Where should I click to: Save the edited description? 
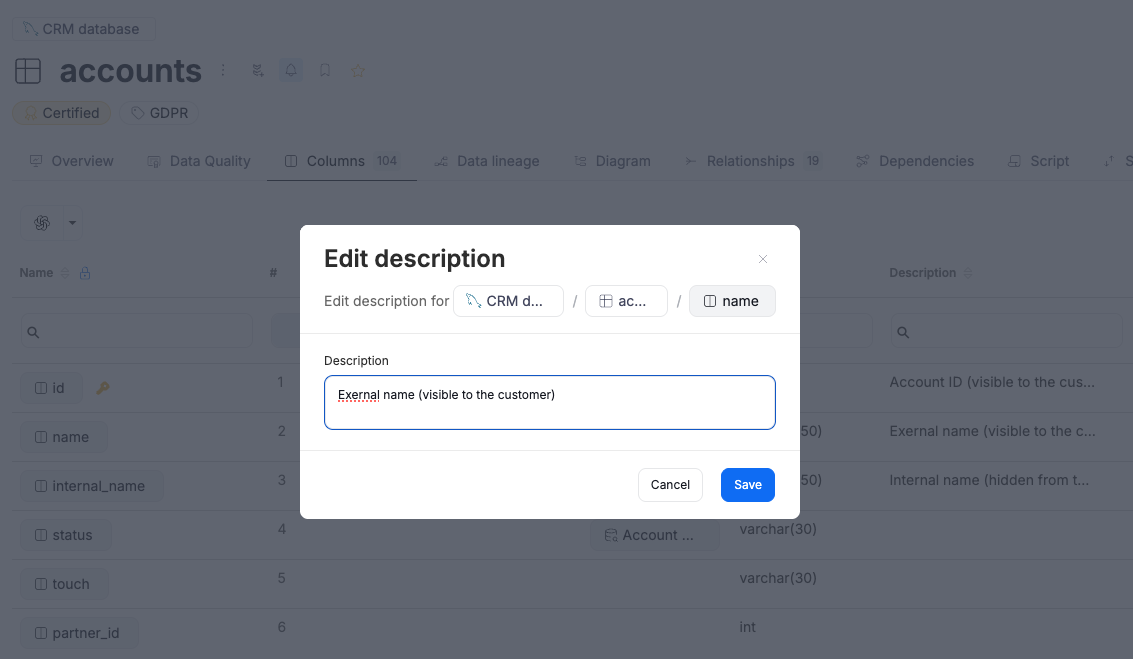747,485
